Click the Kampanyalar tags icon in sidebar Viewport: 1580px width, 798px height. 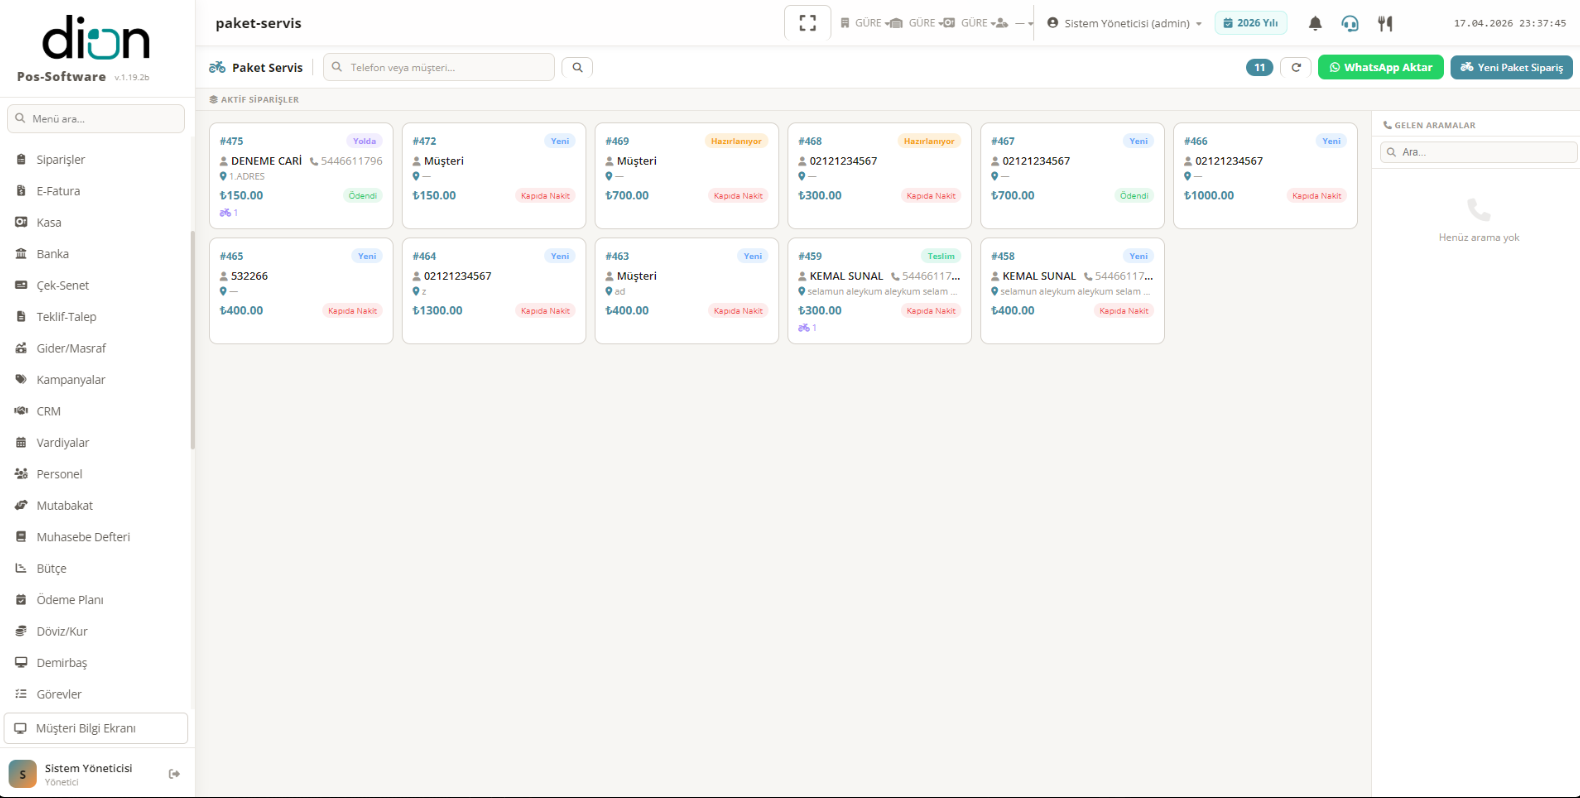pyautogui.click(x=21, y=379)
